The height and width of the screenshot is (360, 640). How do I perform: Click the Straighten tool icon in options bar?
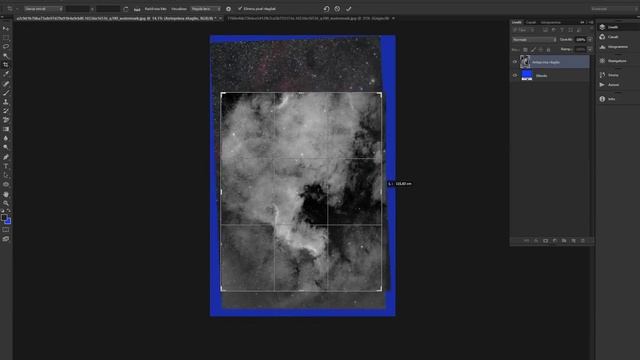pos(137,9)
